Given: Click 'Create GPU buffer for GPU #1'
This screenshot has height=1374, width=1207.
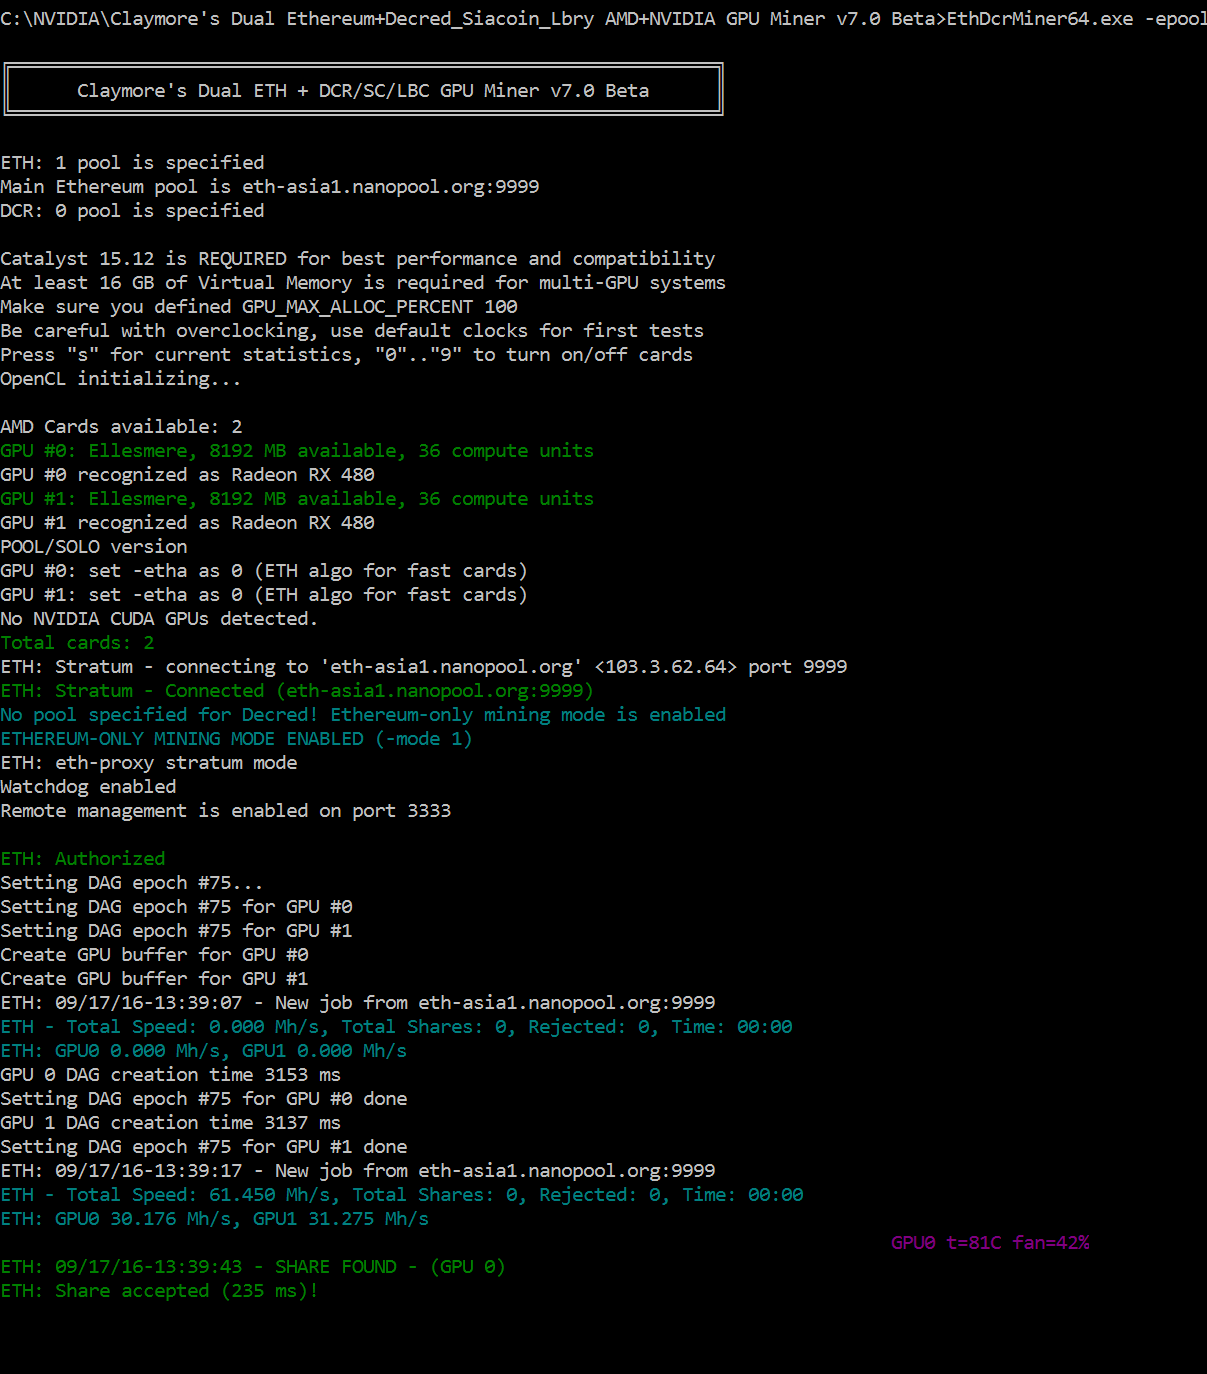Looking at the screenshot, I should pyautogui.click(x=154, y=979).
